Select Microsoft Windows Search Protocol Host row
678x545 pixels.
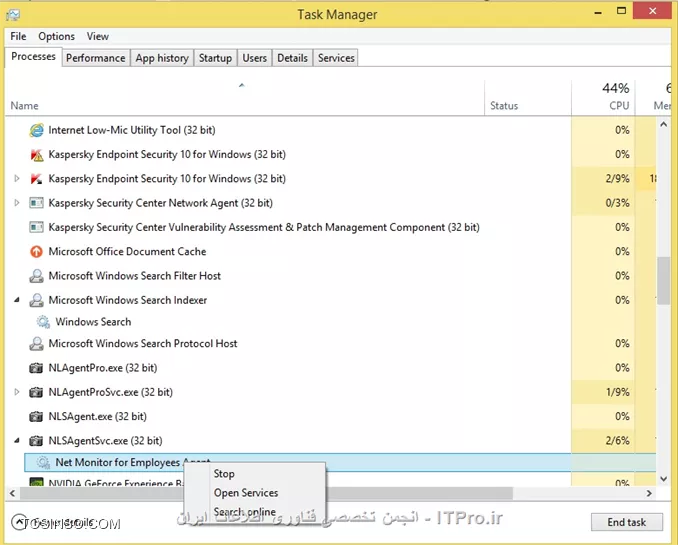point(331,343)
